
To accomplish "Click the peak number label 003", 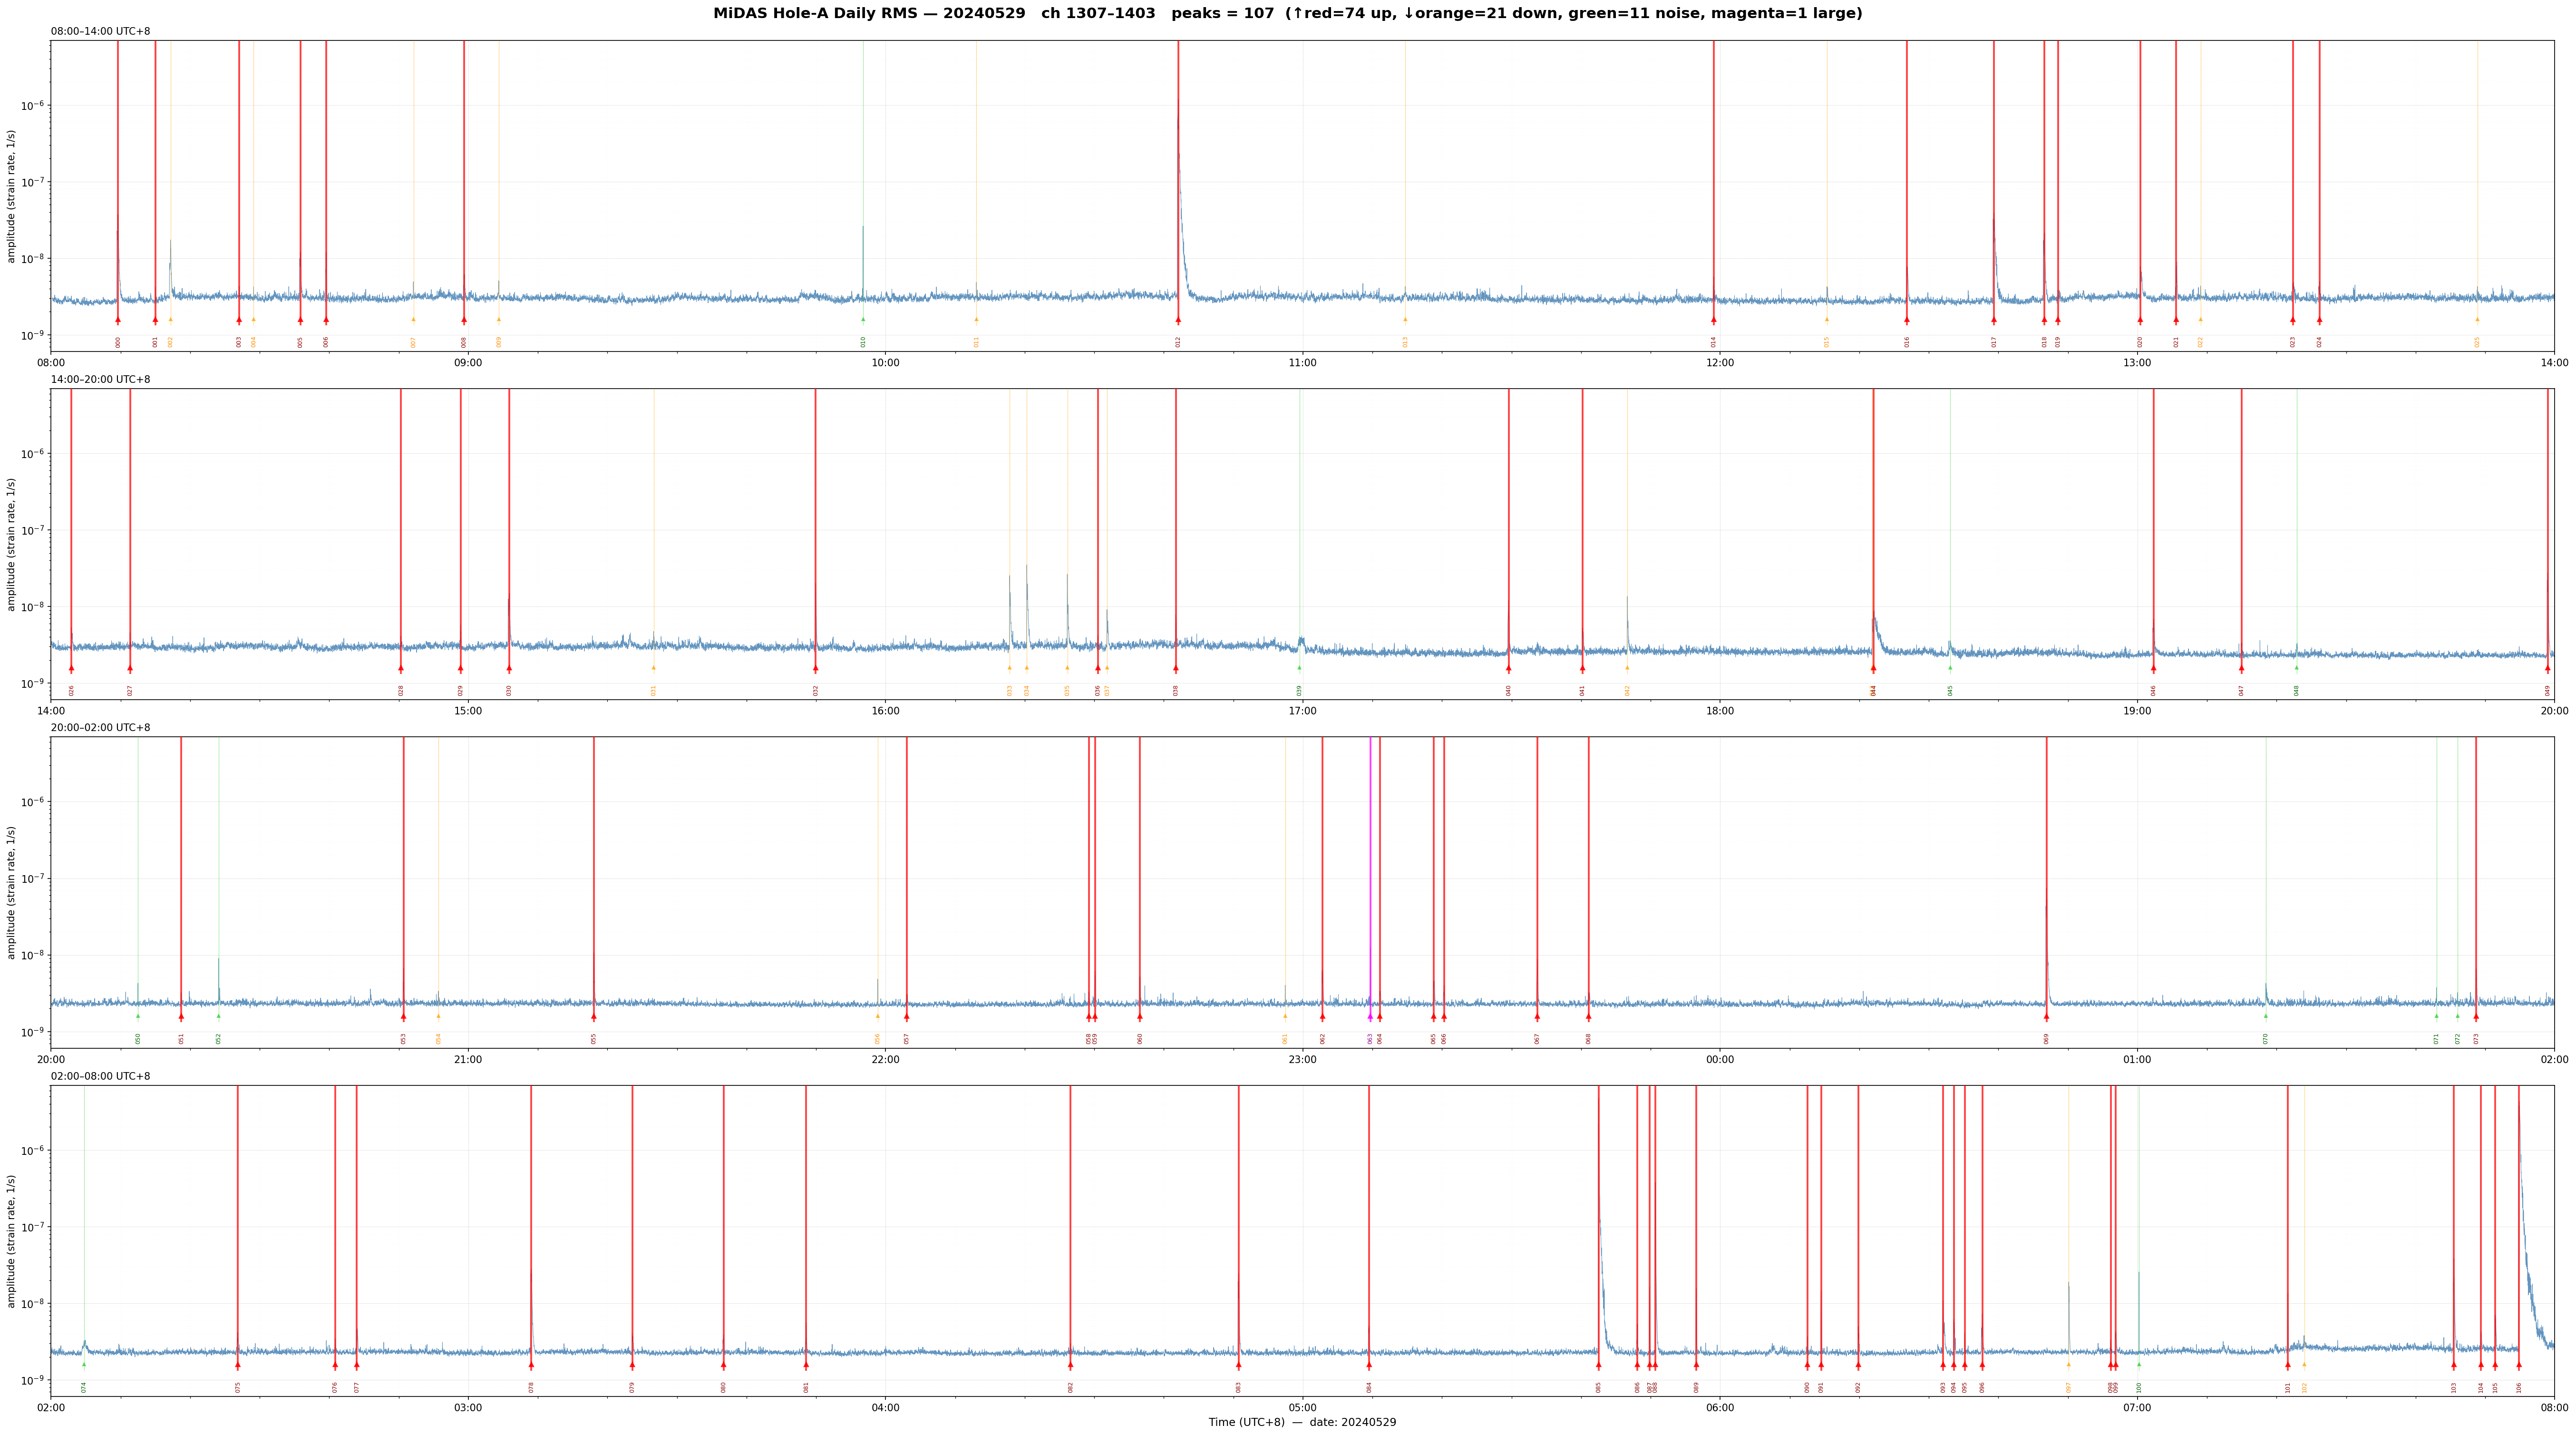I will pos(239,342).
